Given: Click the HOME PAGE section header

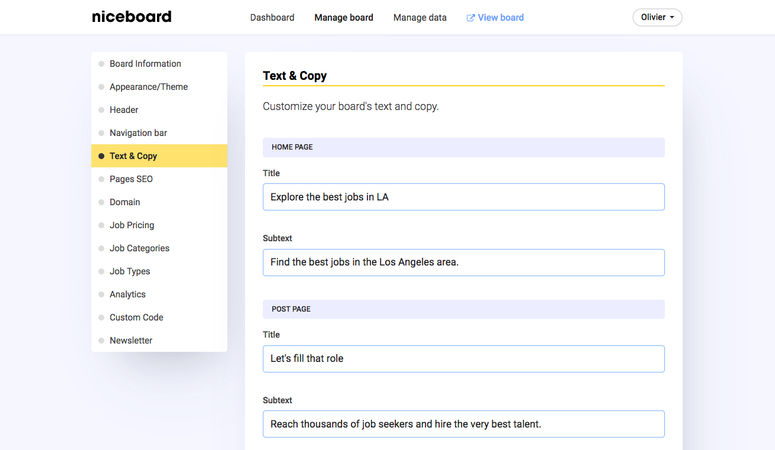Looking at the screenshot, I should coord(464,147).
